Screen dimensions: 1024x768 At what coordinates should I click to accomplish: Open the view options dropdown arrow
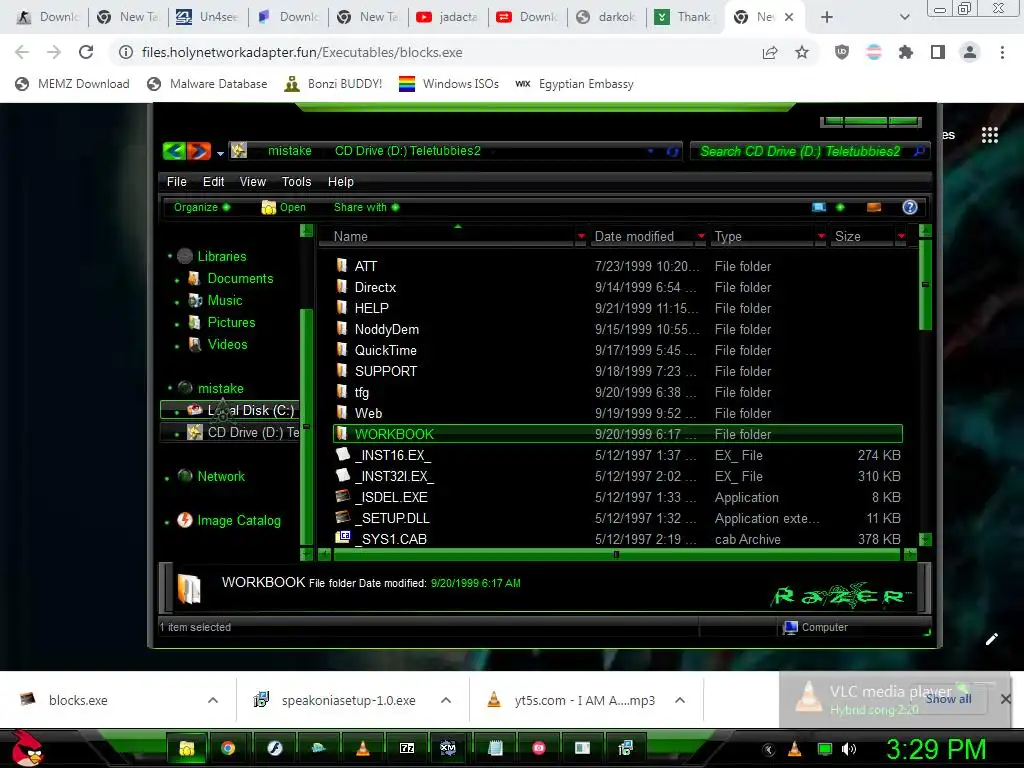840,207
